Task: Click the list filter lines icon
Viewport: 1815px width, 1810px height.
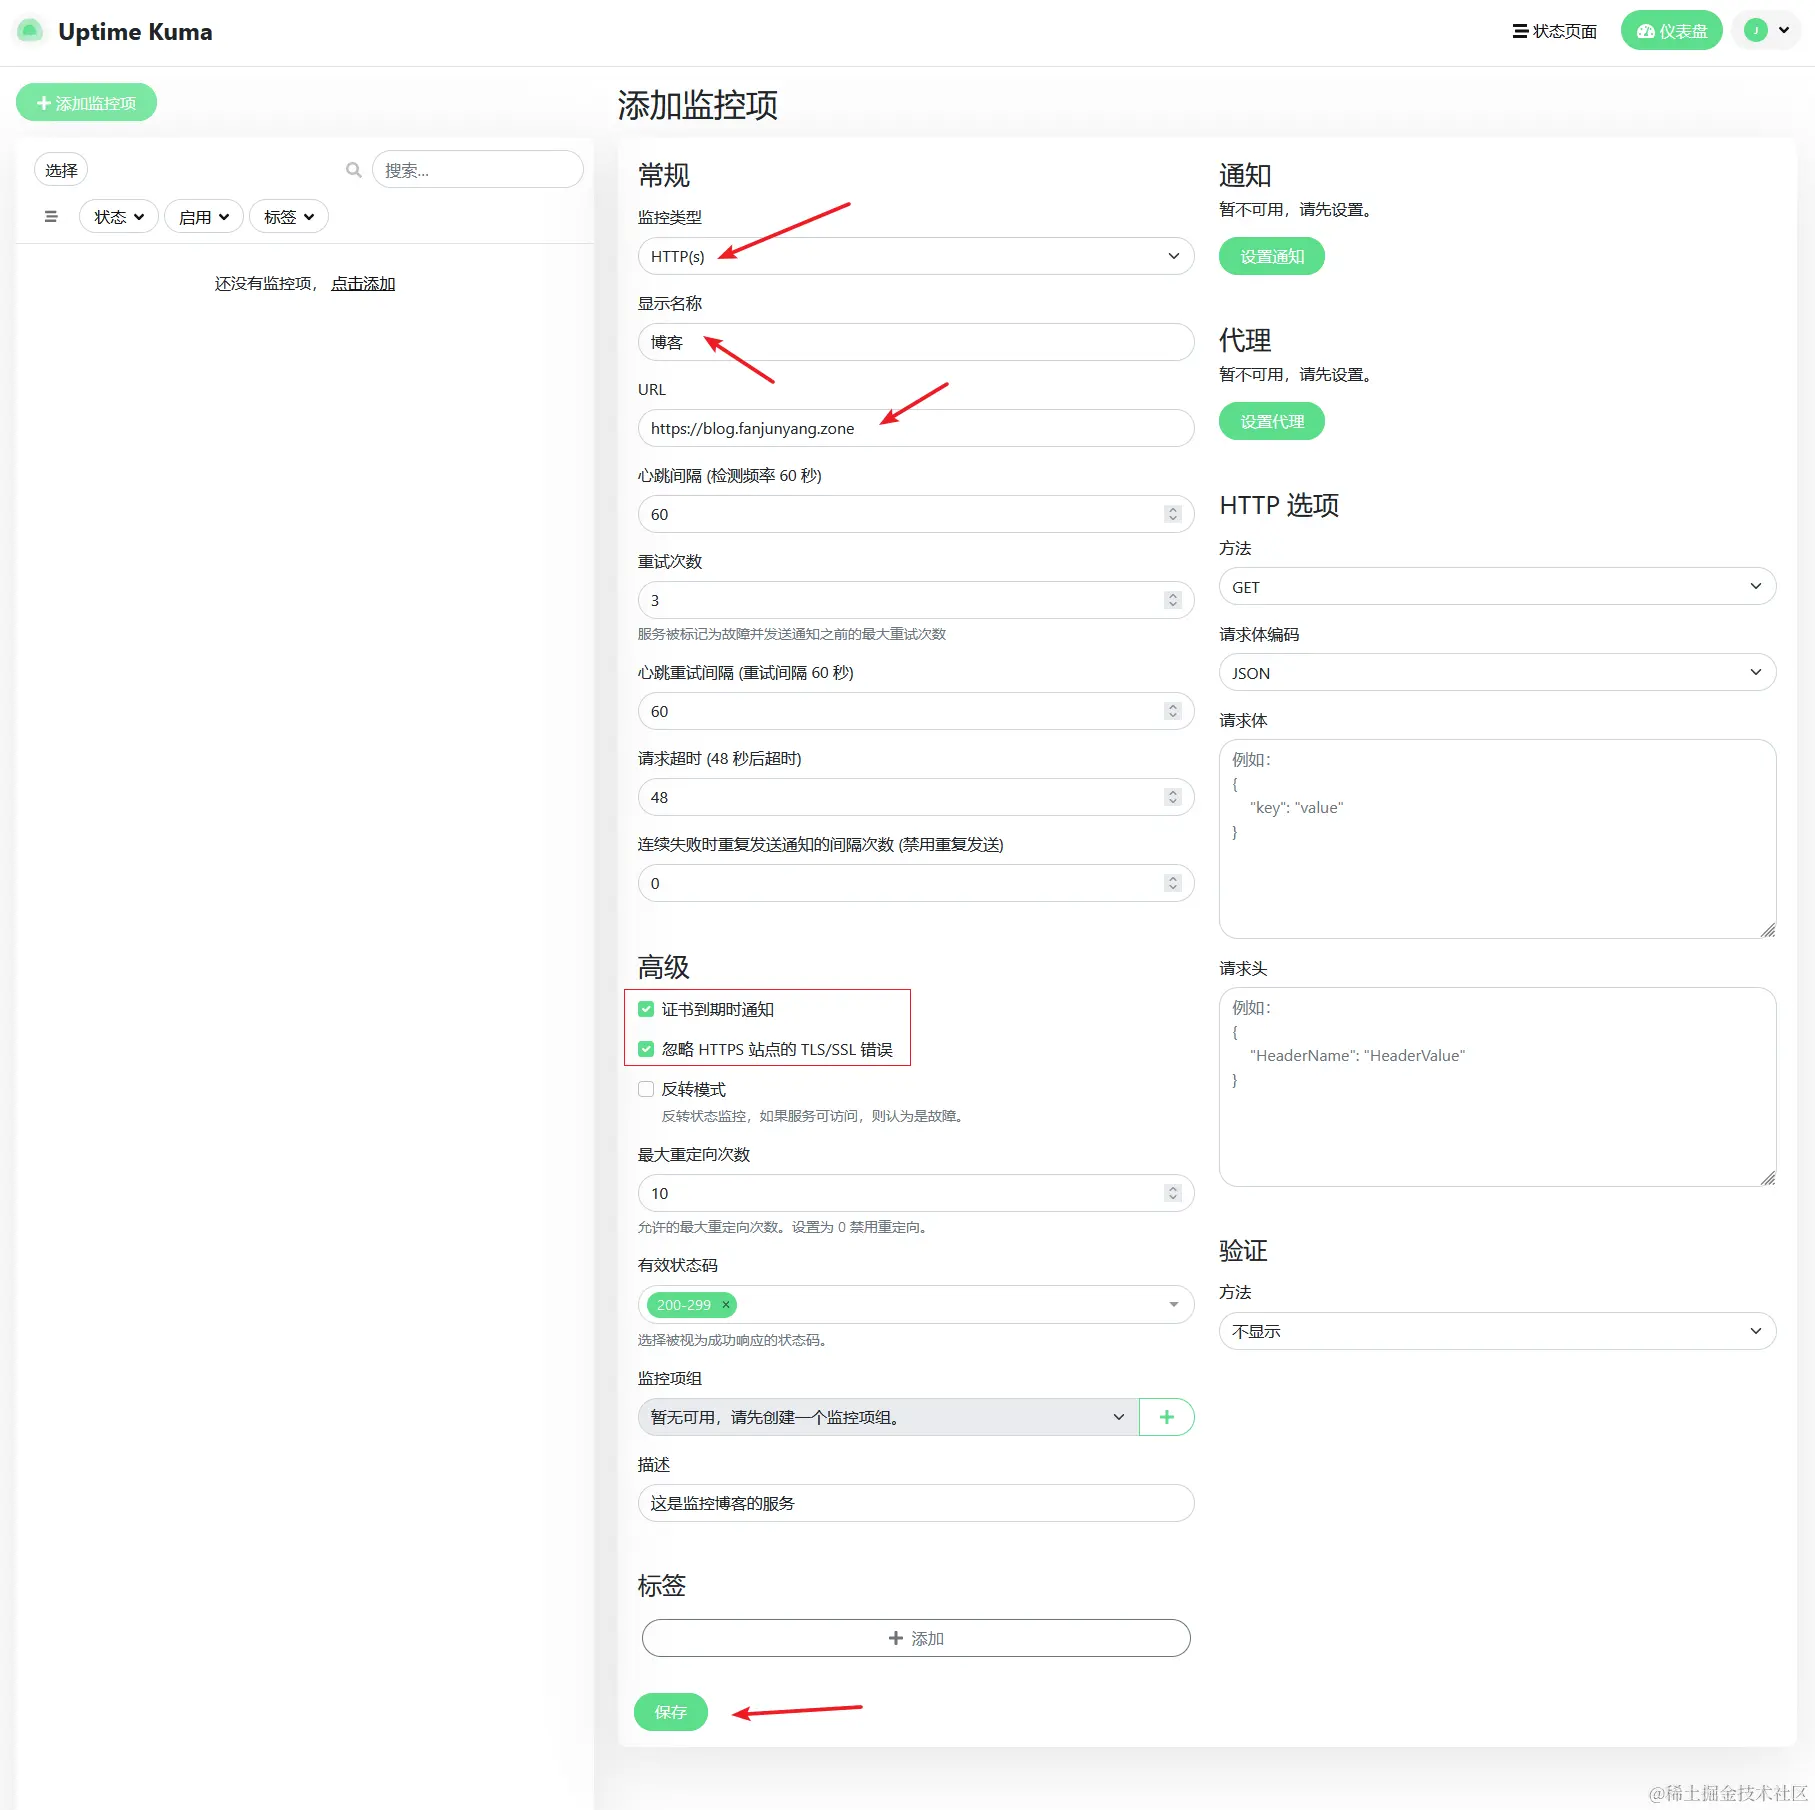Action: coord(51,216)
